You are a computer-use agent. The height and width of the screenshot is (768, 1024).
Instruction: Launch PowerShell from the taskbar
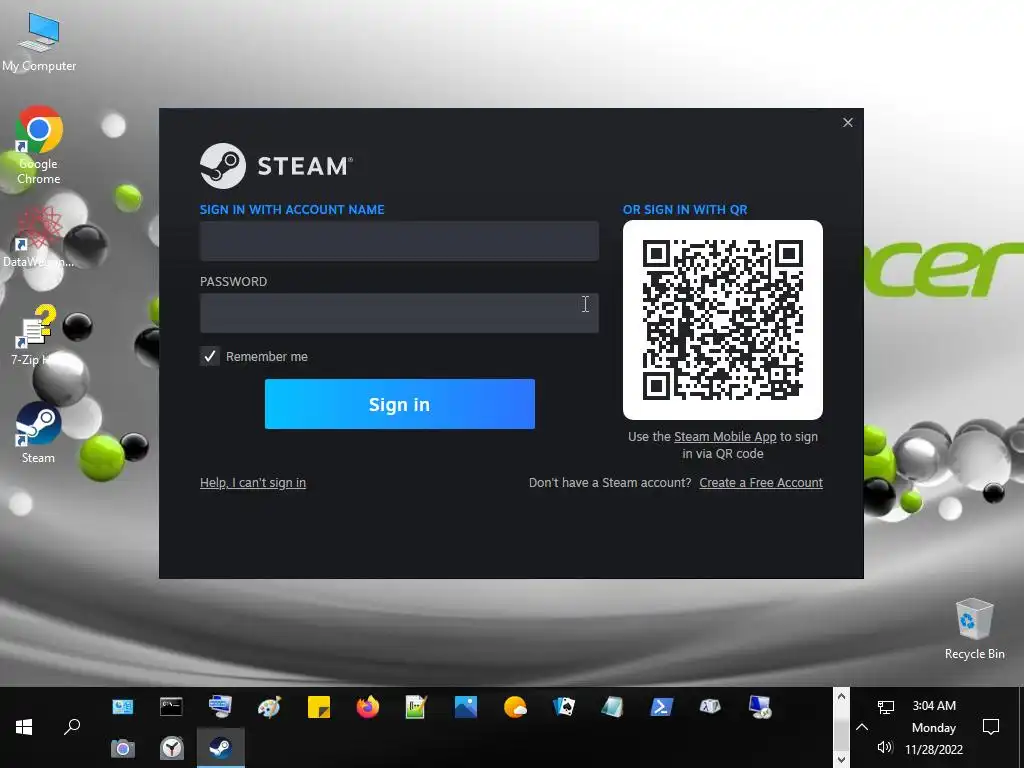pos(661,707)
